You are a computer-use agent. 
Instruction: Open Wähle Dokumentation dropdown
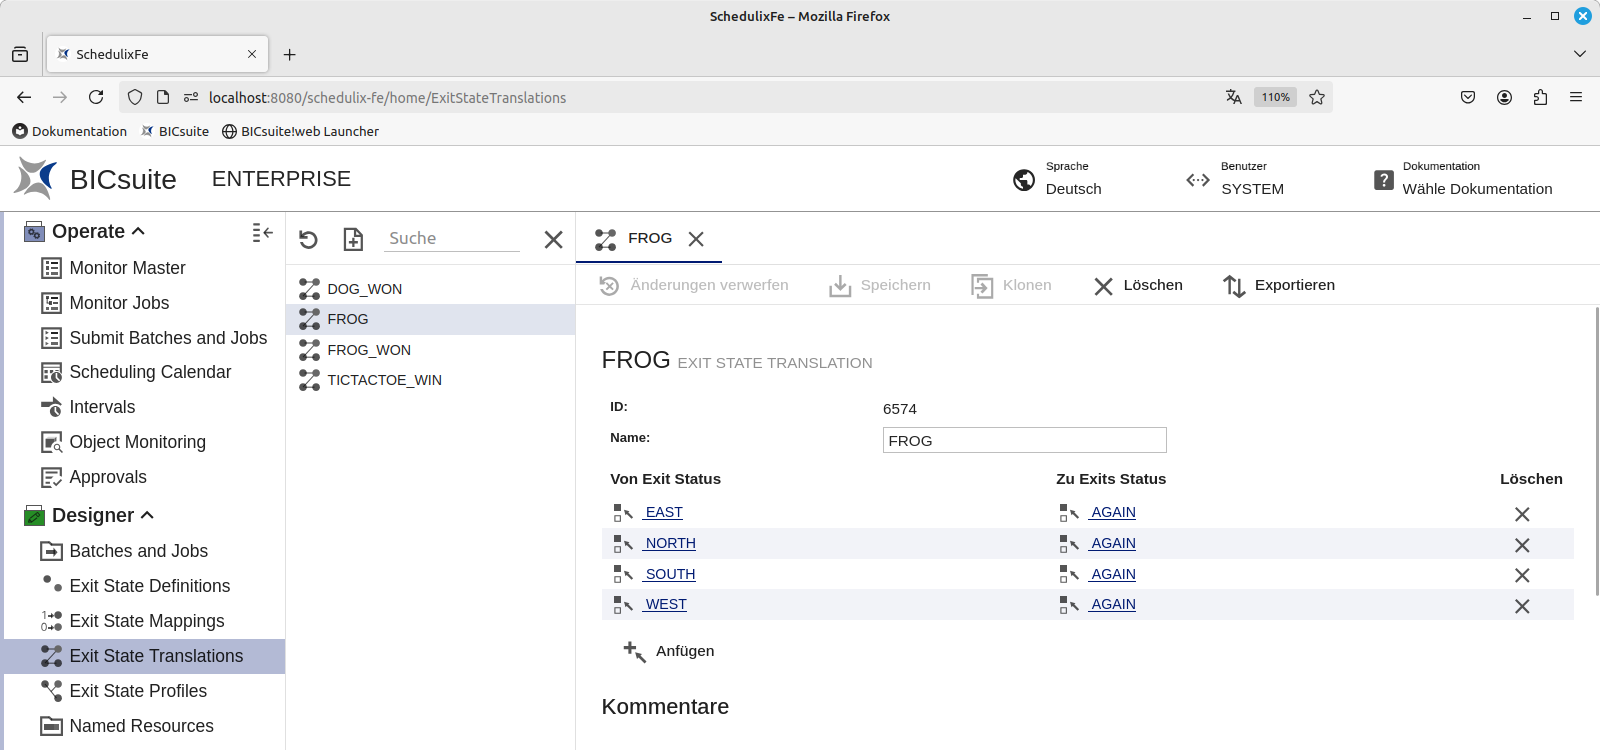(1464, 179)
